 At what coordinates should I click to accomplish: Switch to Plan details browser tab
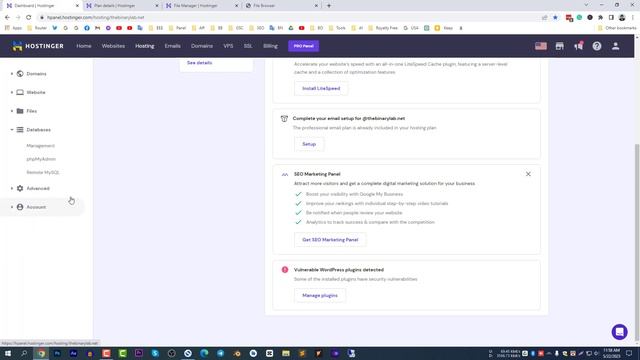[x=122, y=6]
